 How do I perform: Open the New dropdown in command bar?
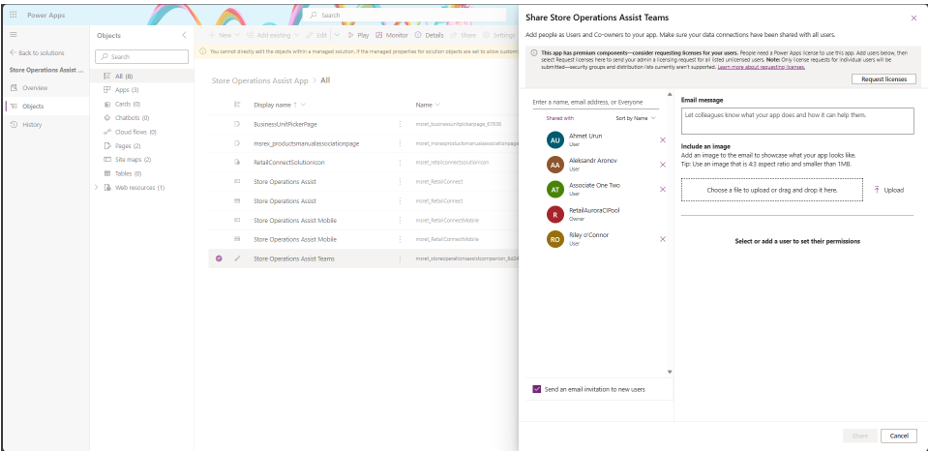(225, 35)
